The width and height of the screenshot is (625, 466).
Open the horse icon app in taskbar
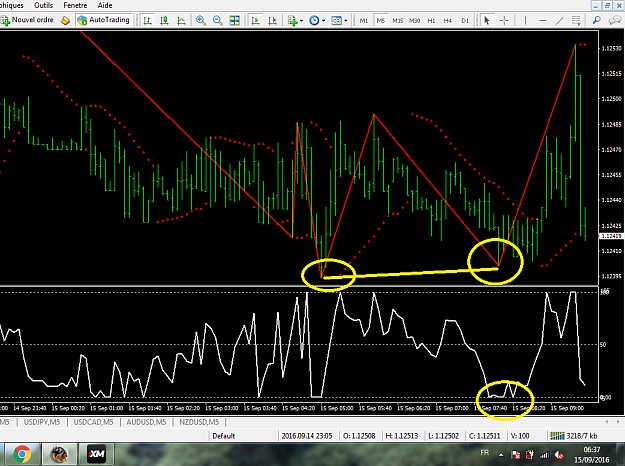click(59, 454)
